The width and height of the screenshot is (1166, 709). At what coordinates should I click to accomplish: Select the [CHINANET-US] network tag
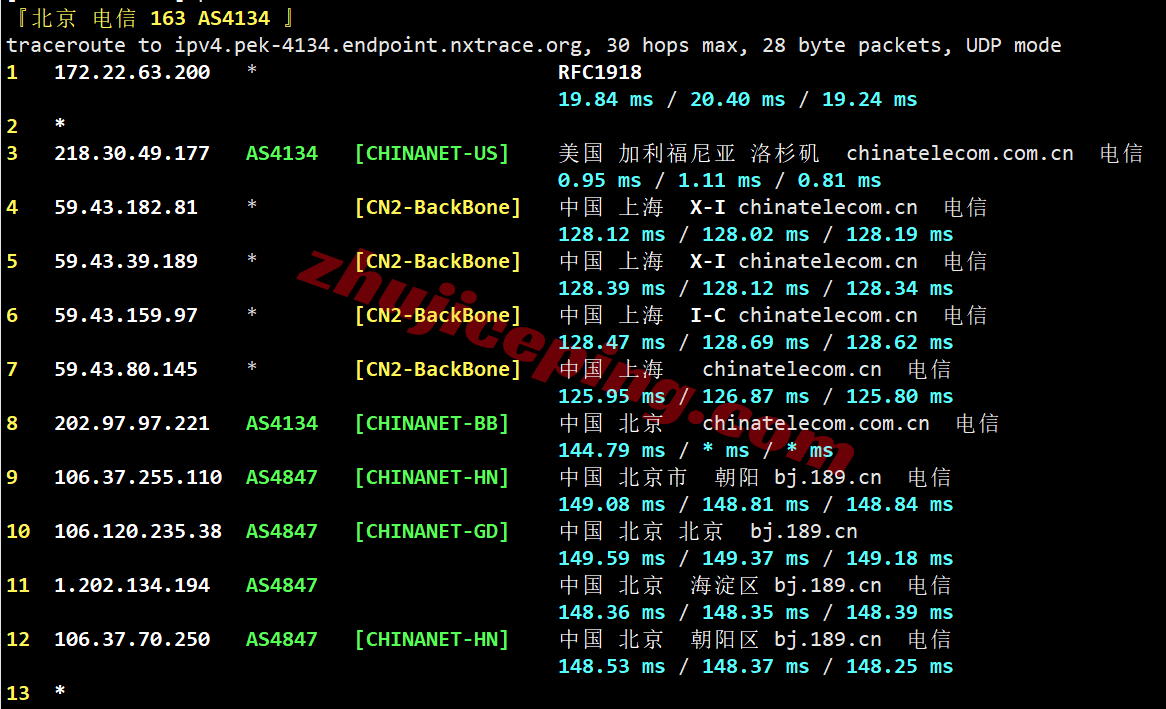[x=431, y=153]
